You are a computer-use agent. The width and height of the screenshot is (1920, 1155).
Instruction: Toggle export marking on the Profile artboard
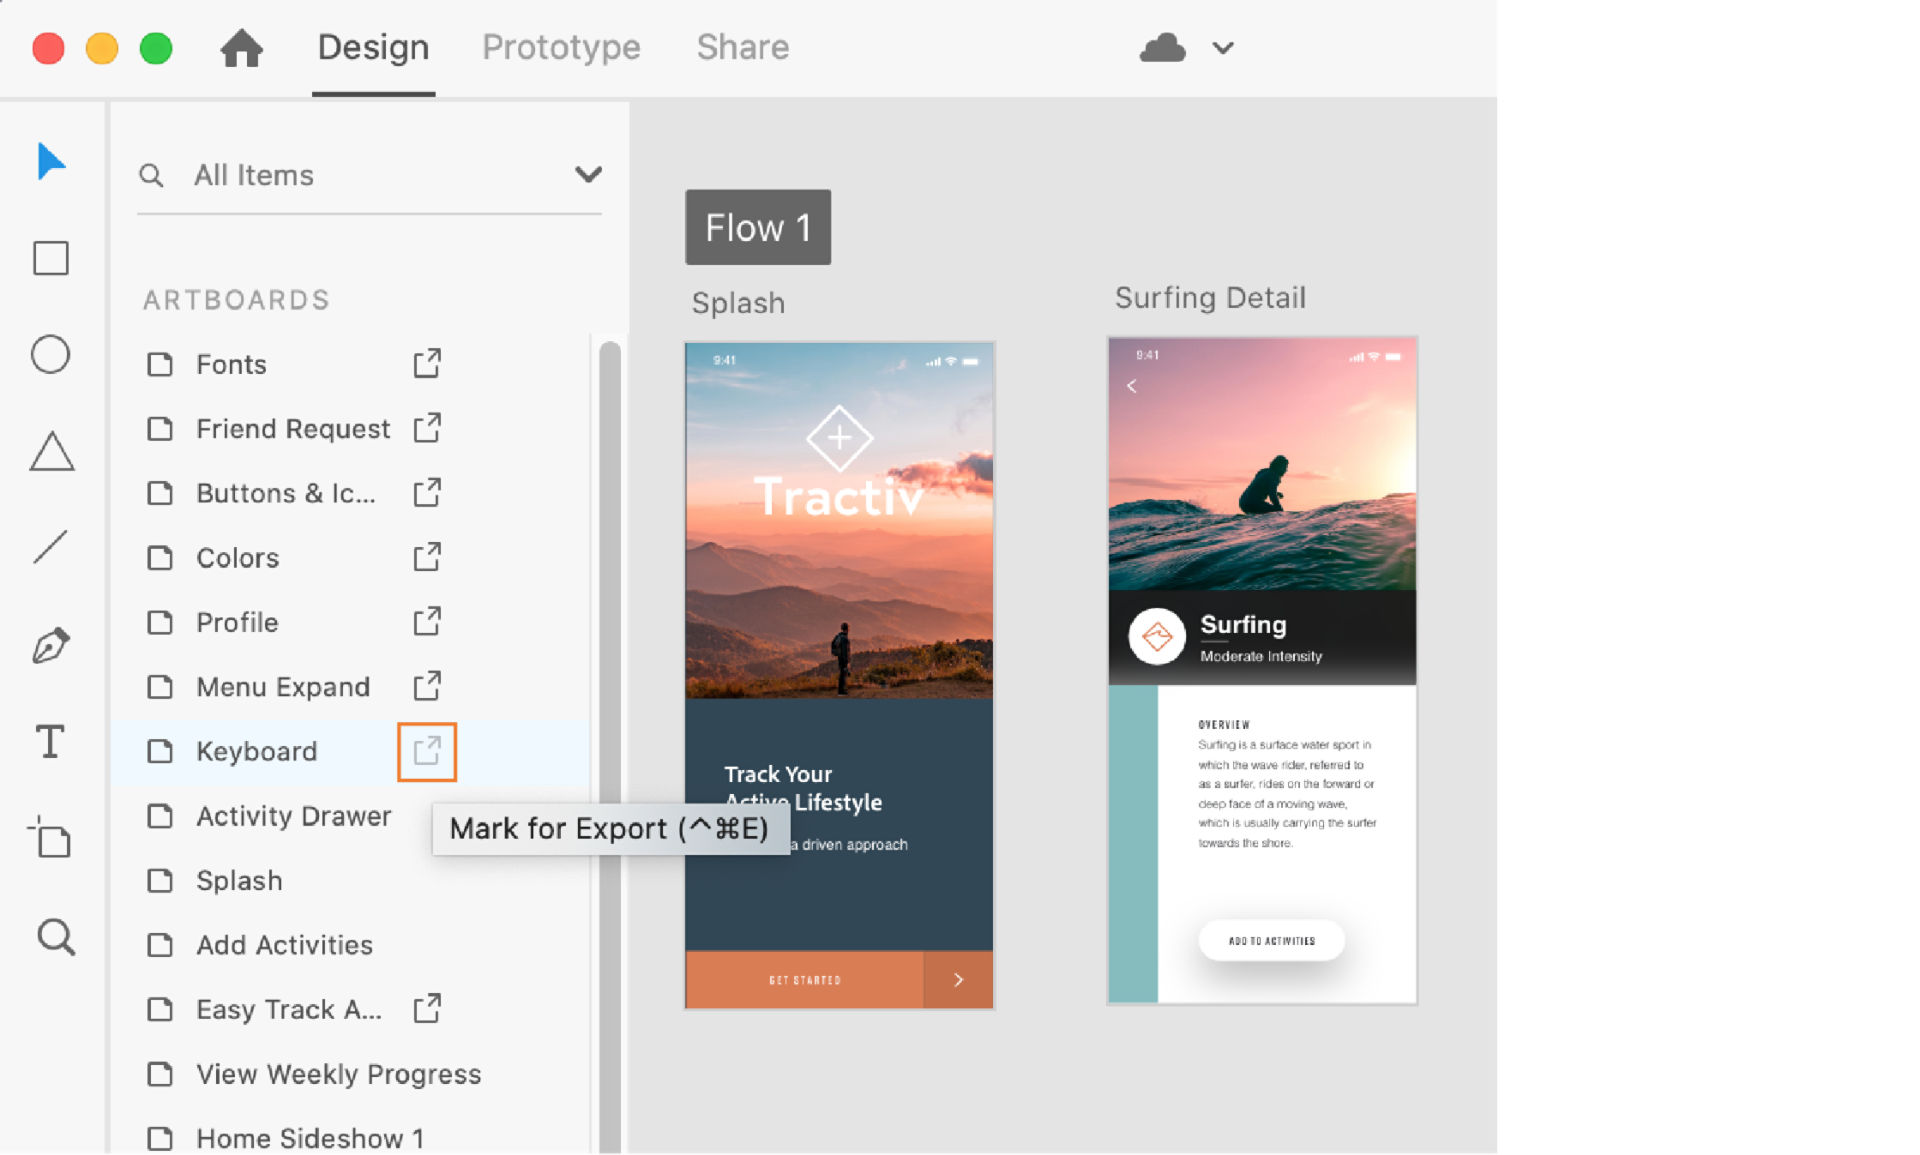pos(426,621)
